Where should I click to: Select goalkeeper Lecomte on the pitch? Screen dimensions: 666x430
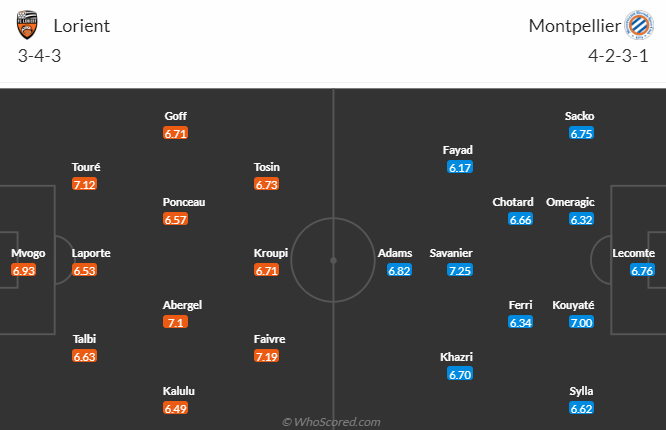click(x=635, y=253)
